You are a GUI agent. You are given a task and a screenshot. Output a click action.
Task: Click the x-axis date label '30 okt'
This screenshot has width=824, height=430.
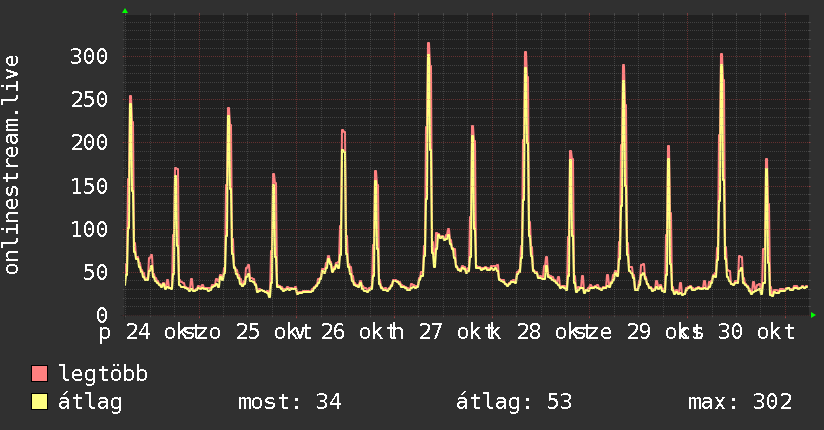[x=757, y=332]
